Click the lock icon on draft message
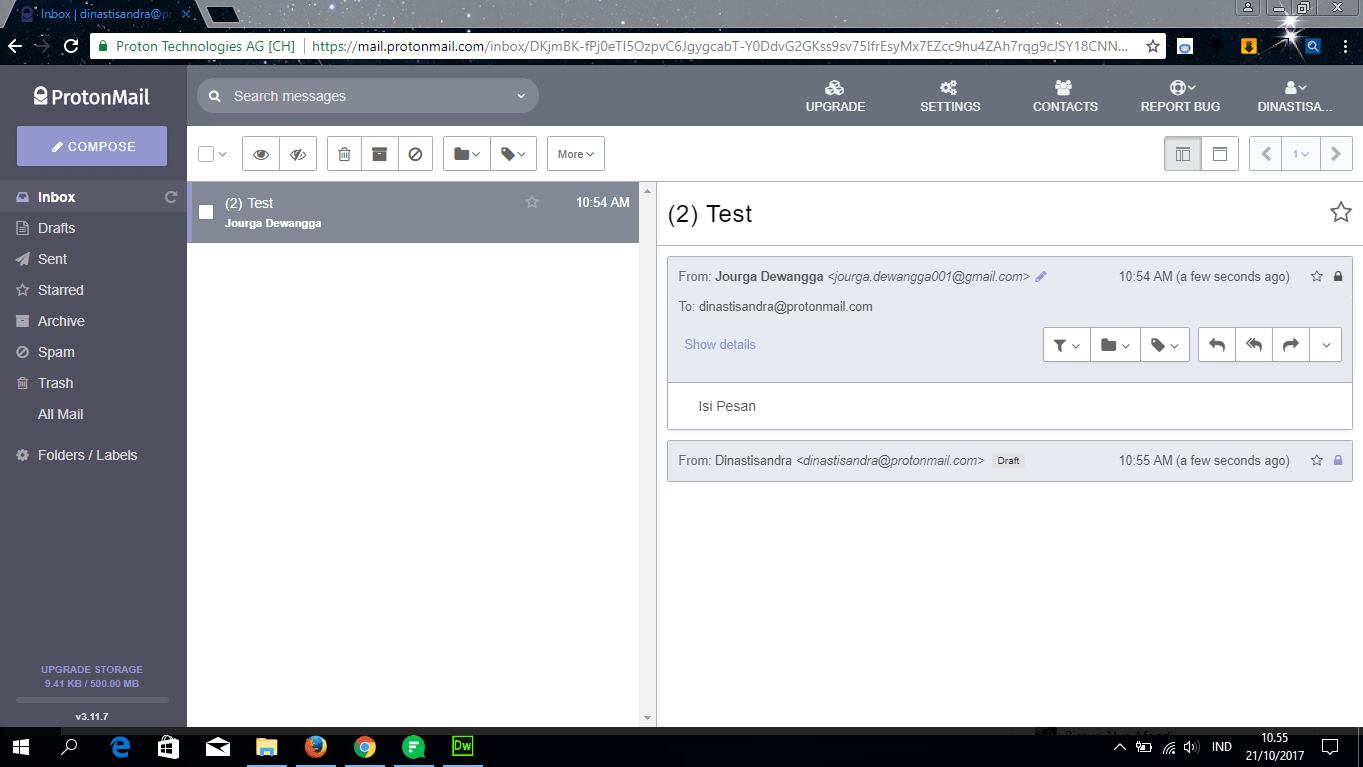This screenshot has height=767, width=1363. click(1338, 460)
